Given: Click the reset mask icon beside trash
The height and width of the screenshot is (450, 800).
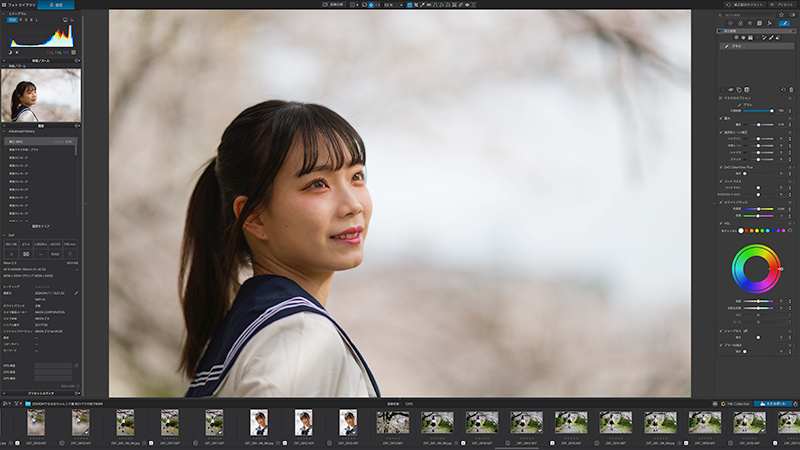Looking at the screenshot, I should click(x=783, y=90).
